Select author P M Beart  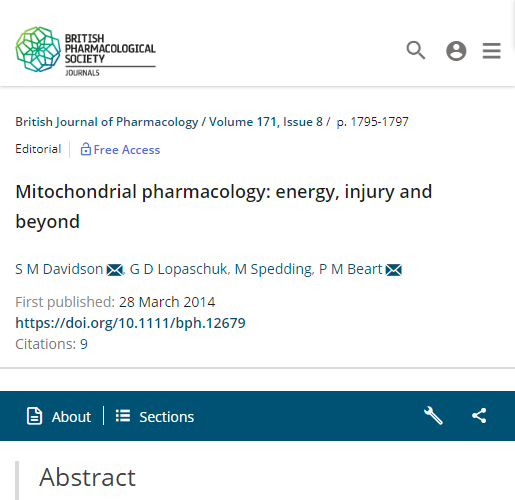350,269
